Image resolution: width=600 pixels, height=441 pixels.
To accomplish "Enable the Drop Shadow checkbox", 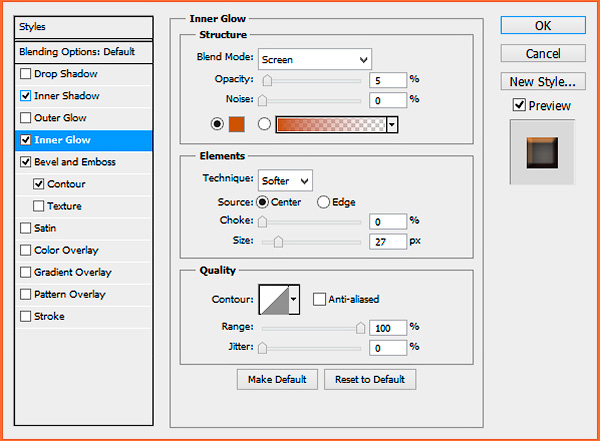I will (x=25, y=74).
